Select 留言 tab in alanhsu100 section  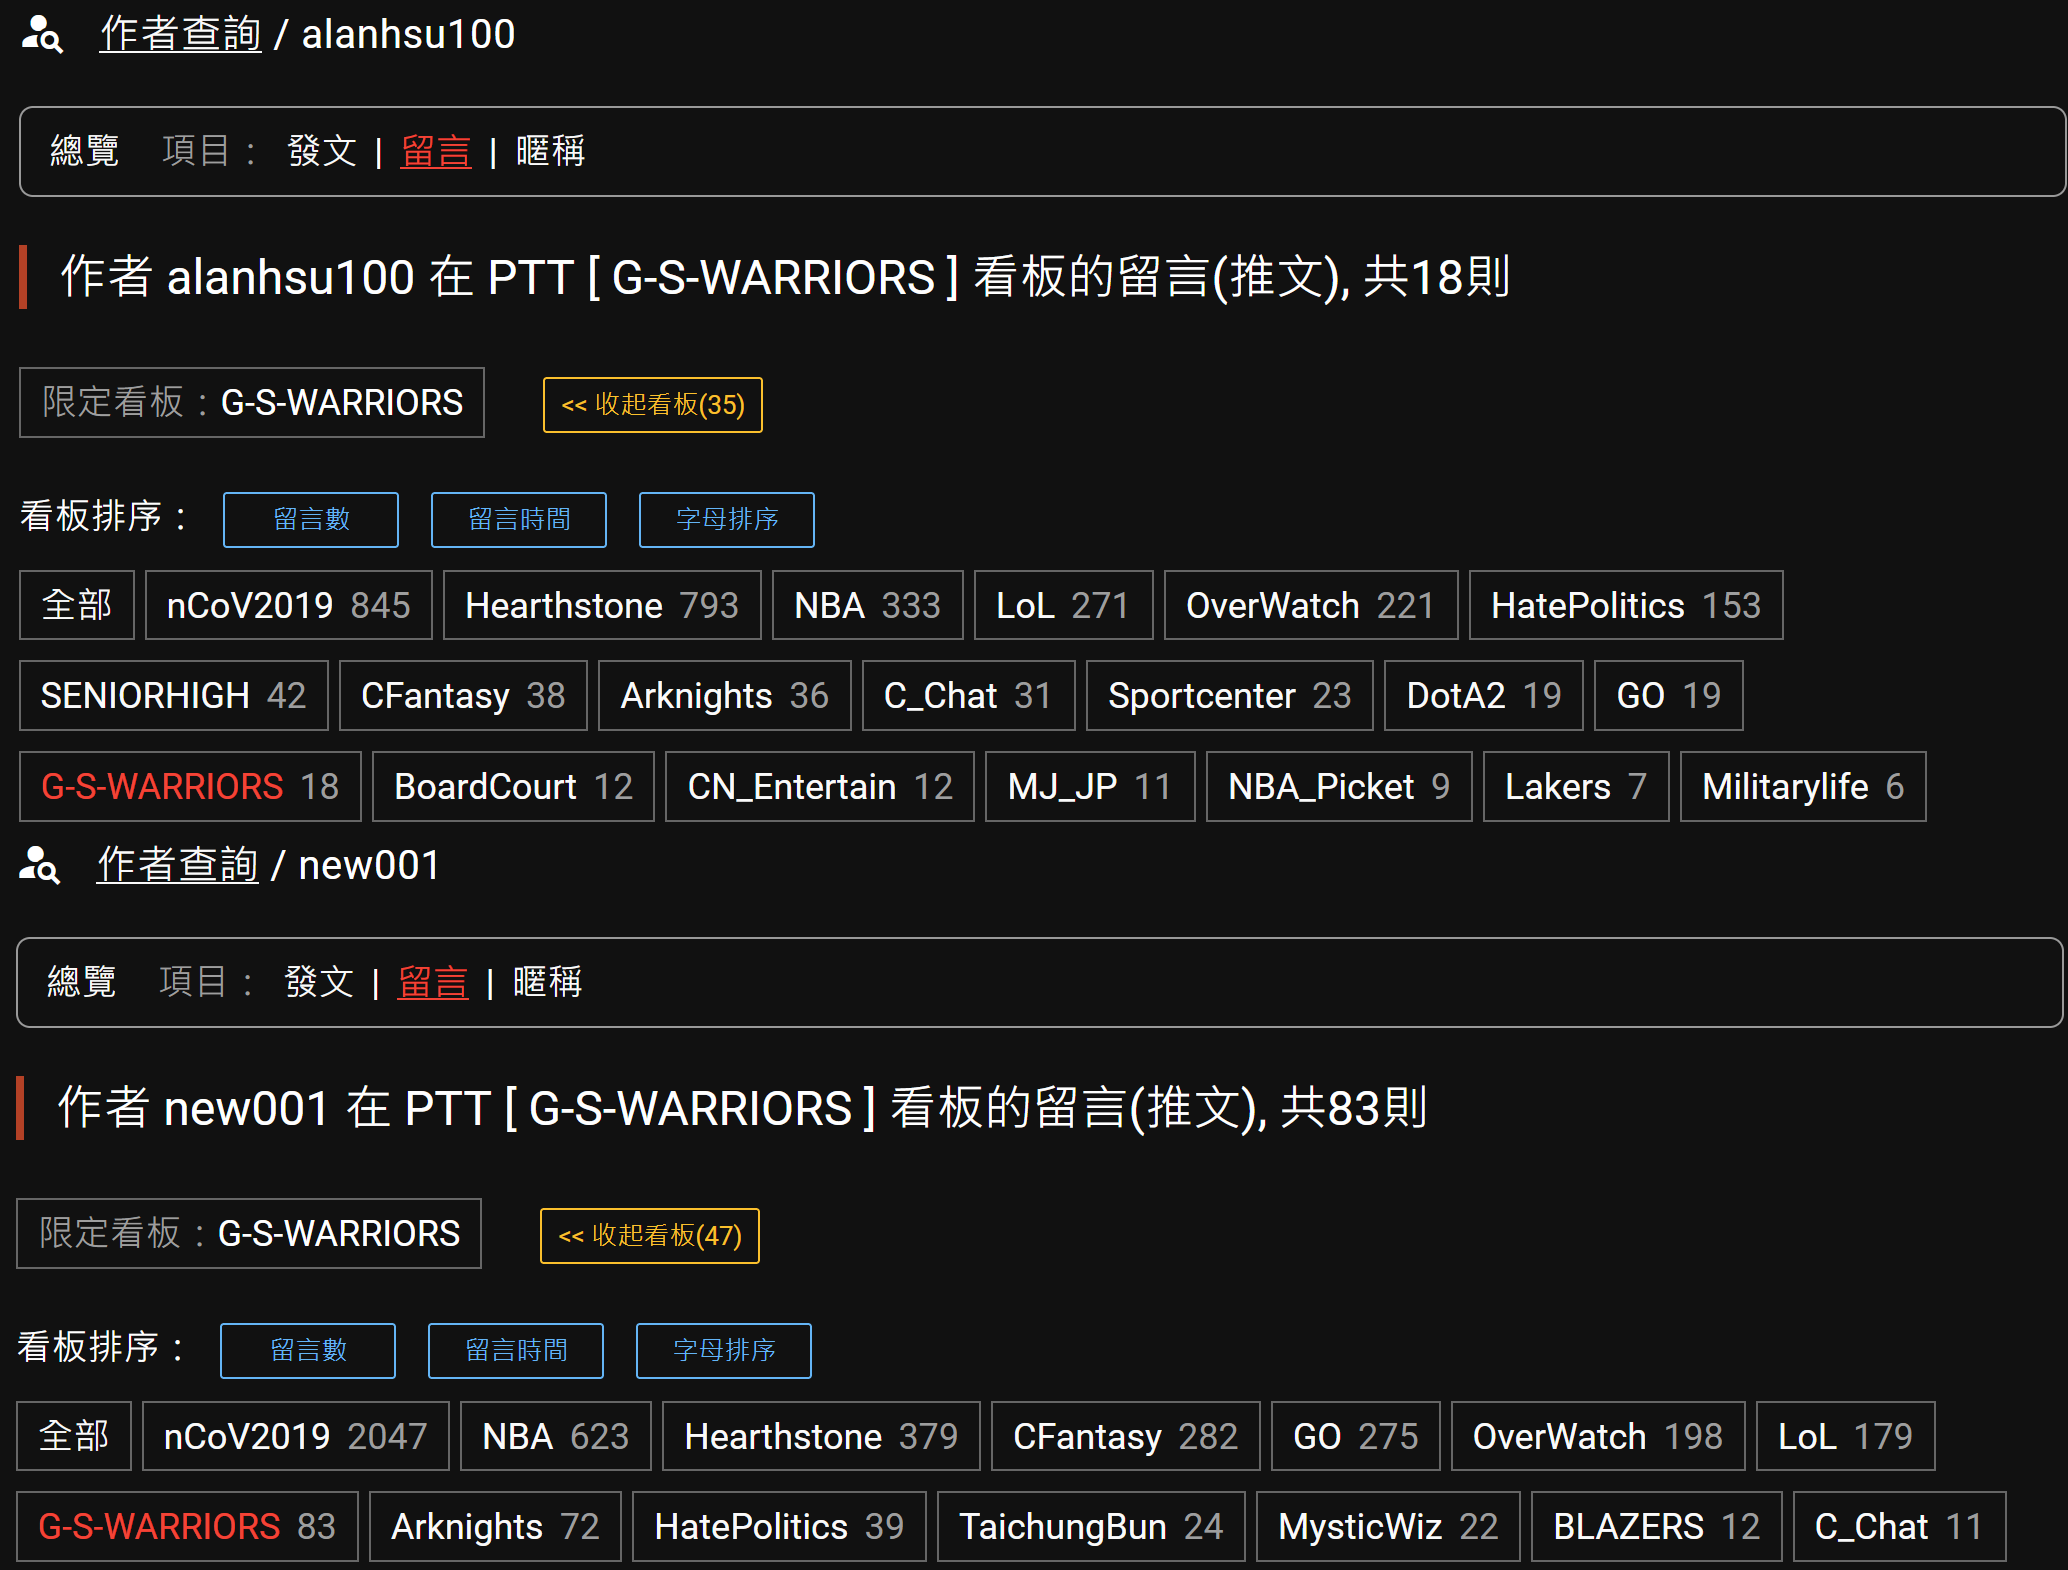coord(436,151)
